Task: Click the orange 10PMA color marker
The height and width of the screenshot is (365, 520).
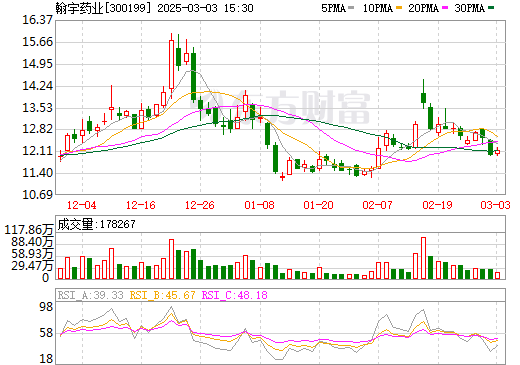Action: tap(399, 7)
